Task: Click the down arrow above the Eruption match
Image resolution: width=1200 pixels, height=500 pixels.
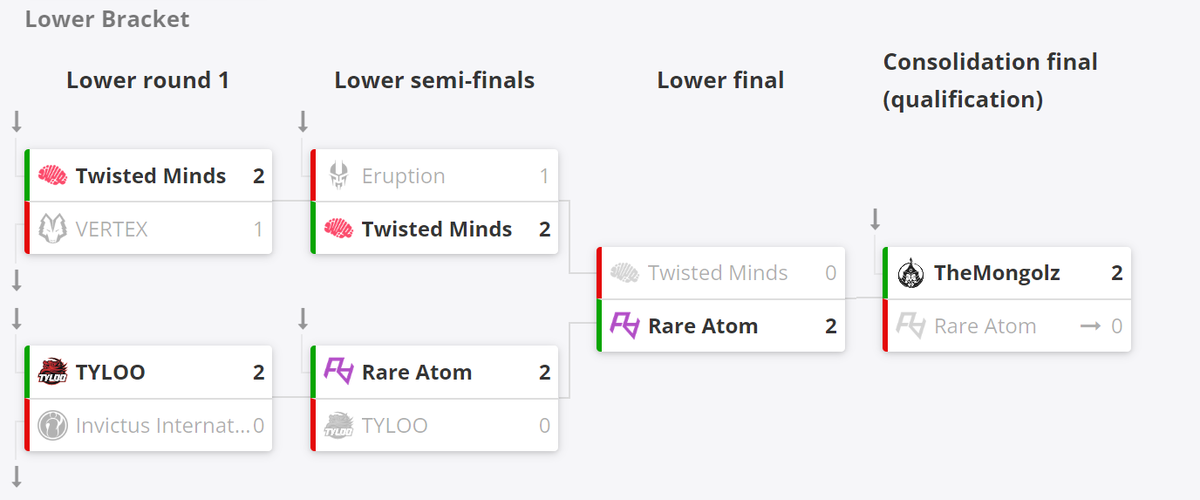Action: coord(303,122)
